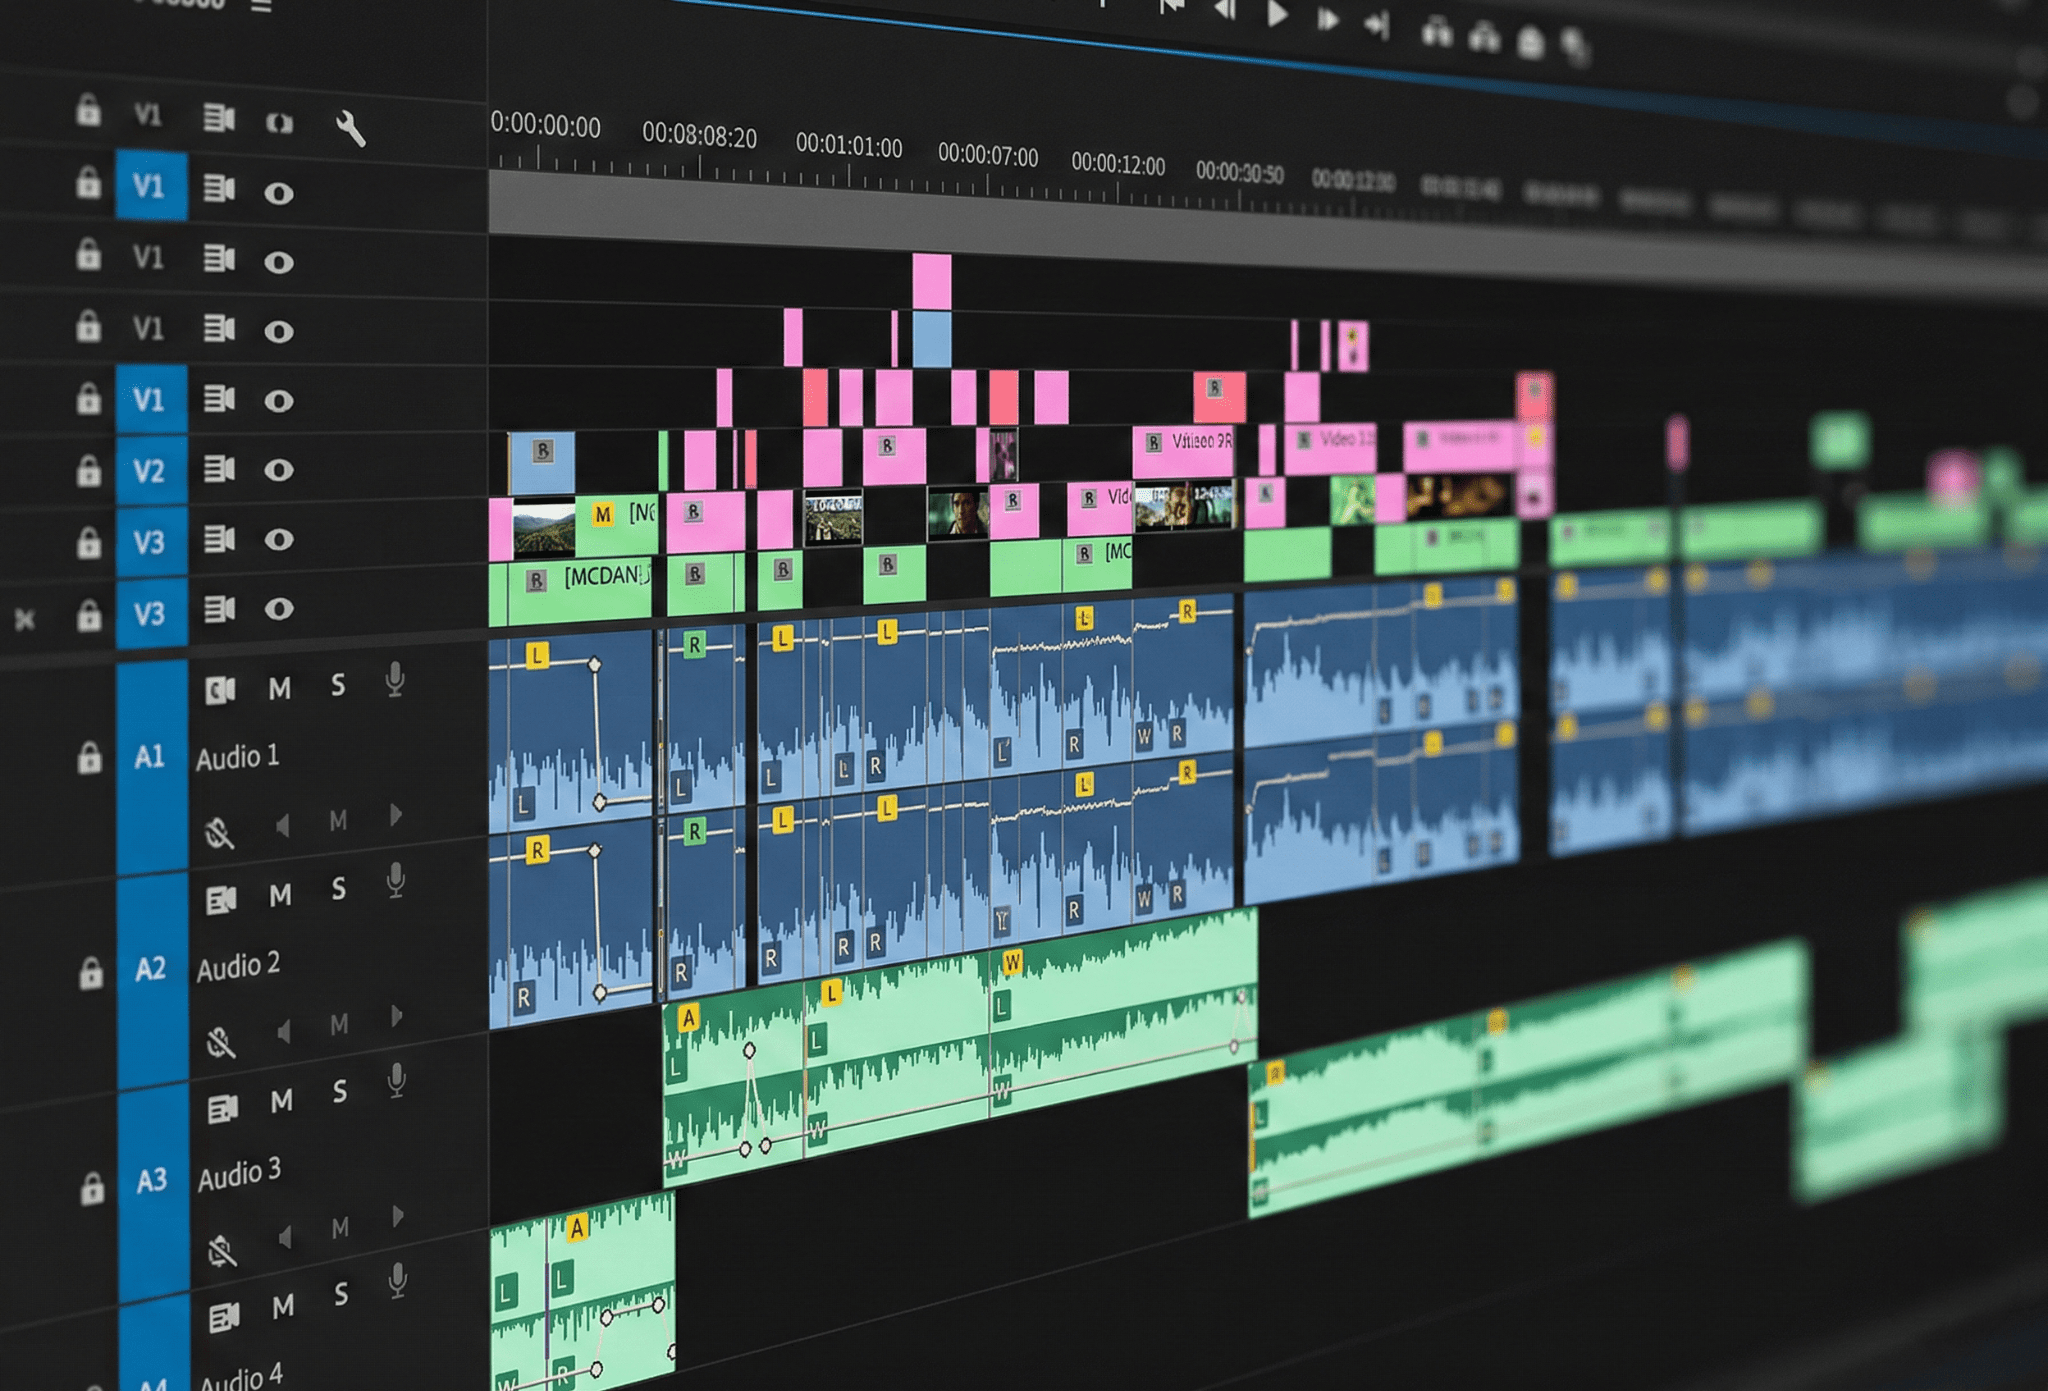Select the V2 track target button

[x=150, y=470]
